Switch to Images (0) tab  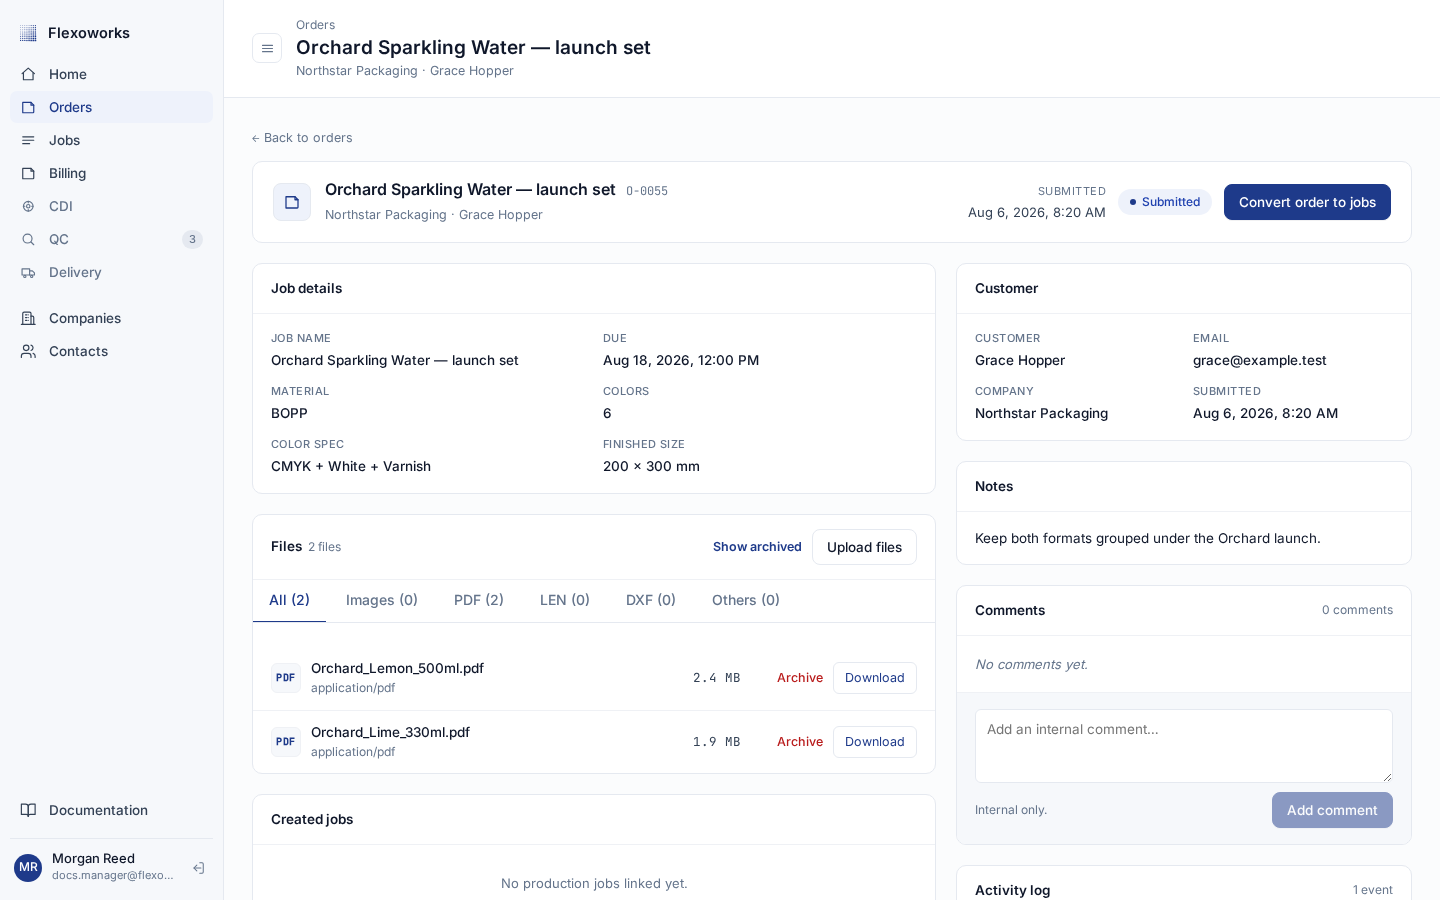click(382, 600)
